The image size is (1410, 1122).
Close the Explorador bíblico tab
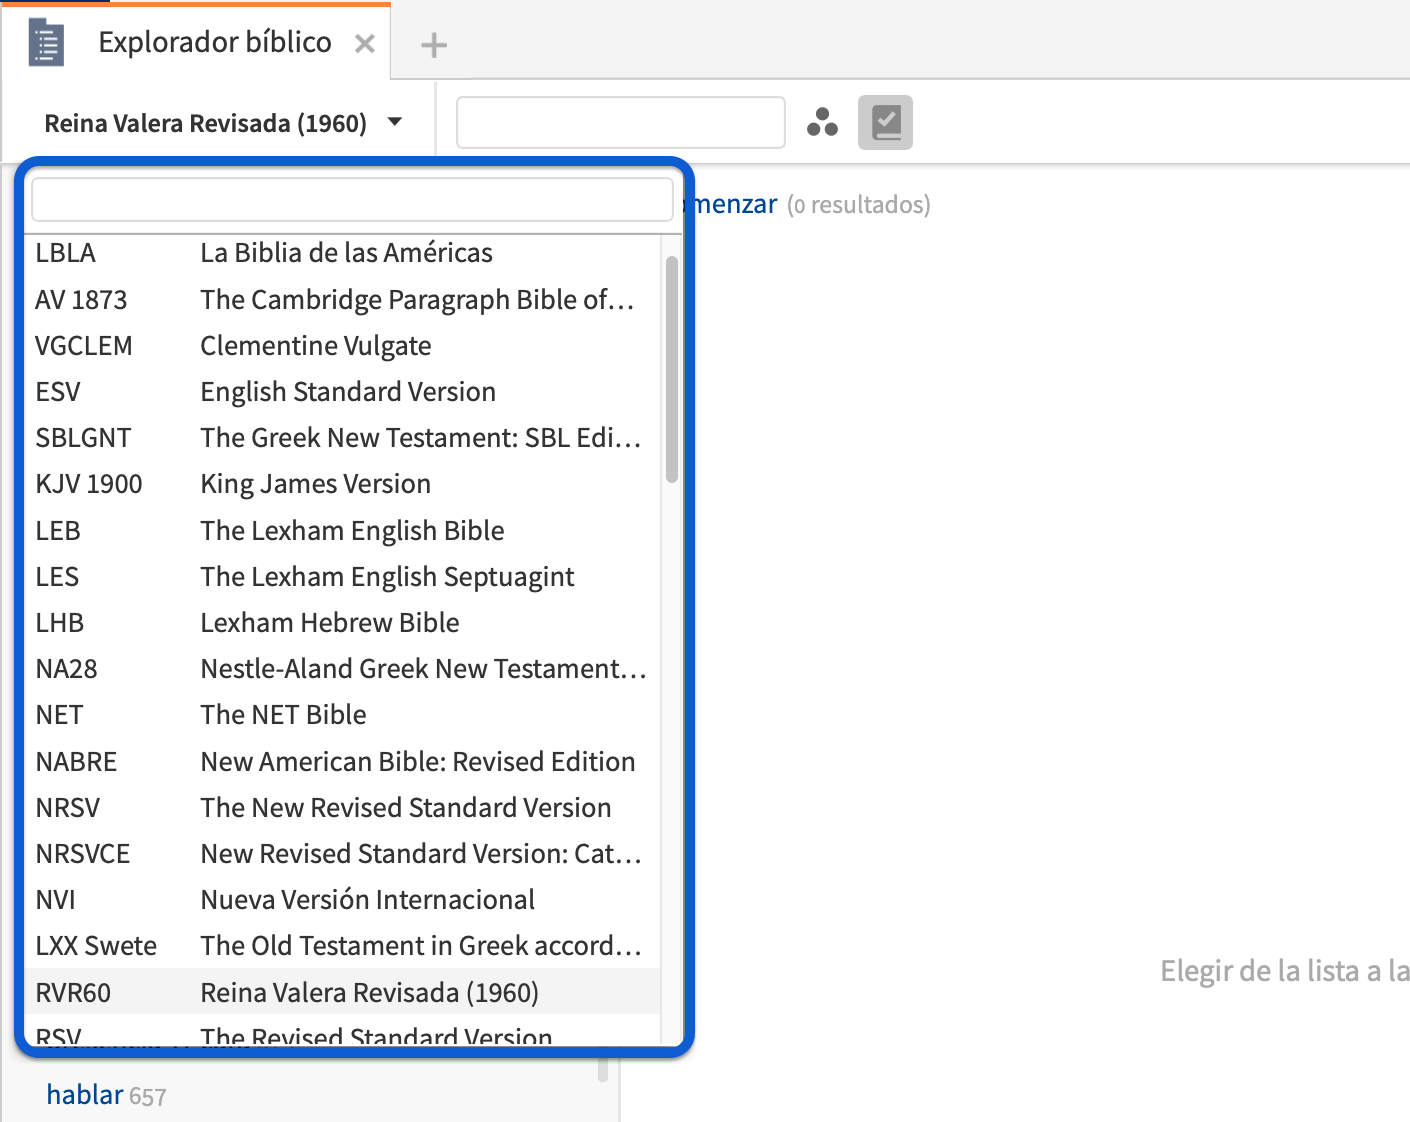coord(365,44)
